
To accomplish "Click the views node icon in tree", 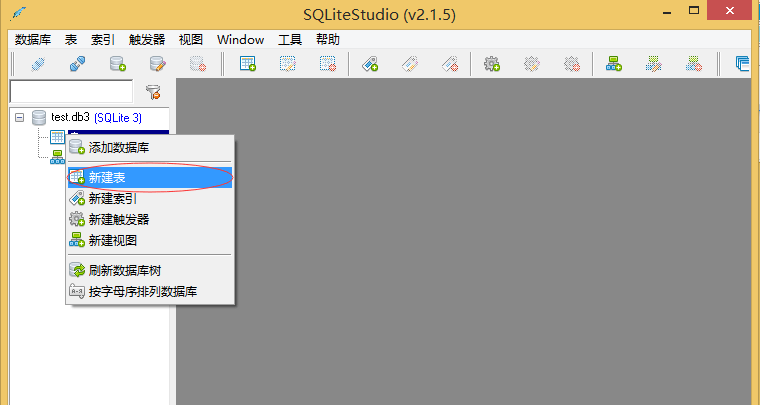I will coord(57,157).
